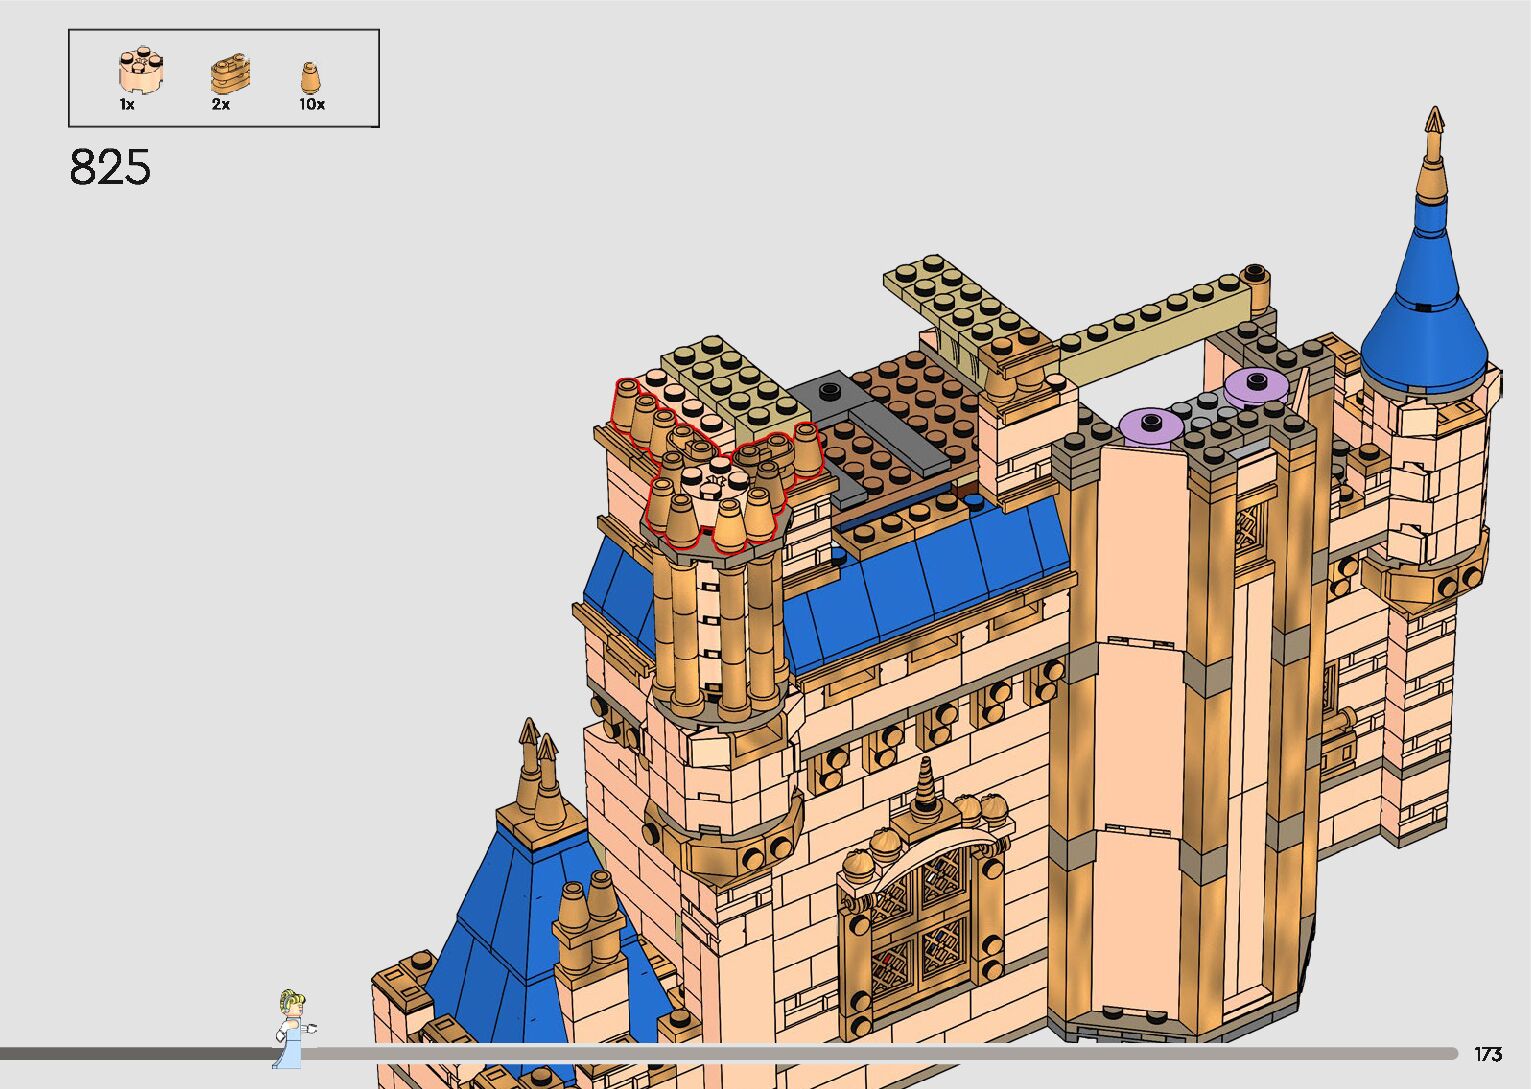Screen dimensions: 1531x1089
Task: Click the spiral horn ornament above the window
Action: click(926, 783)
